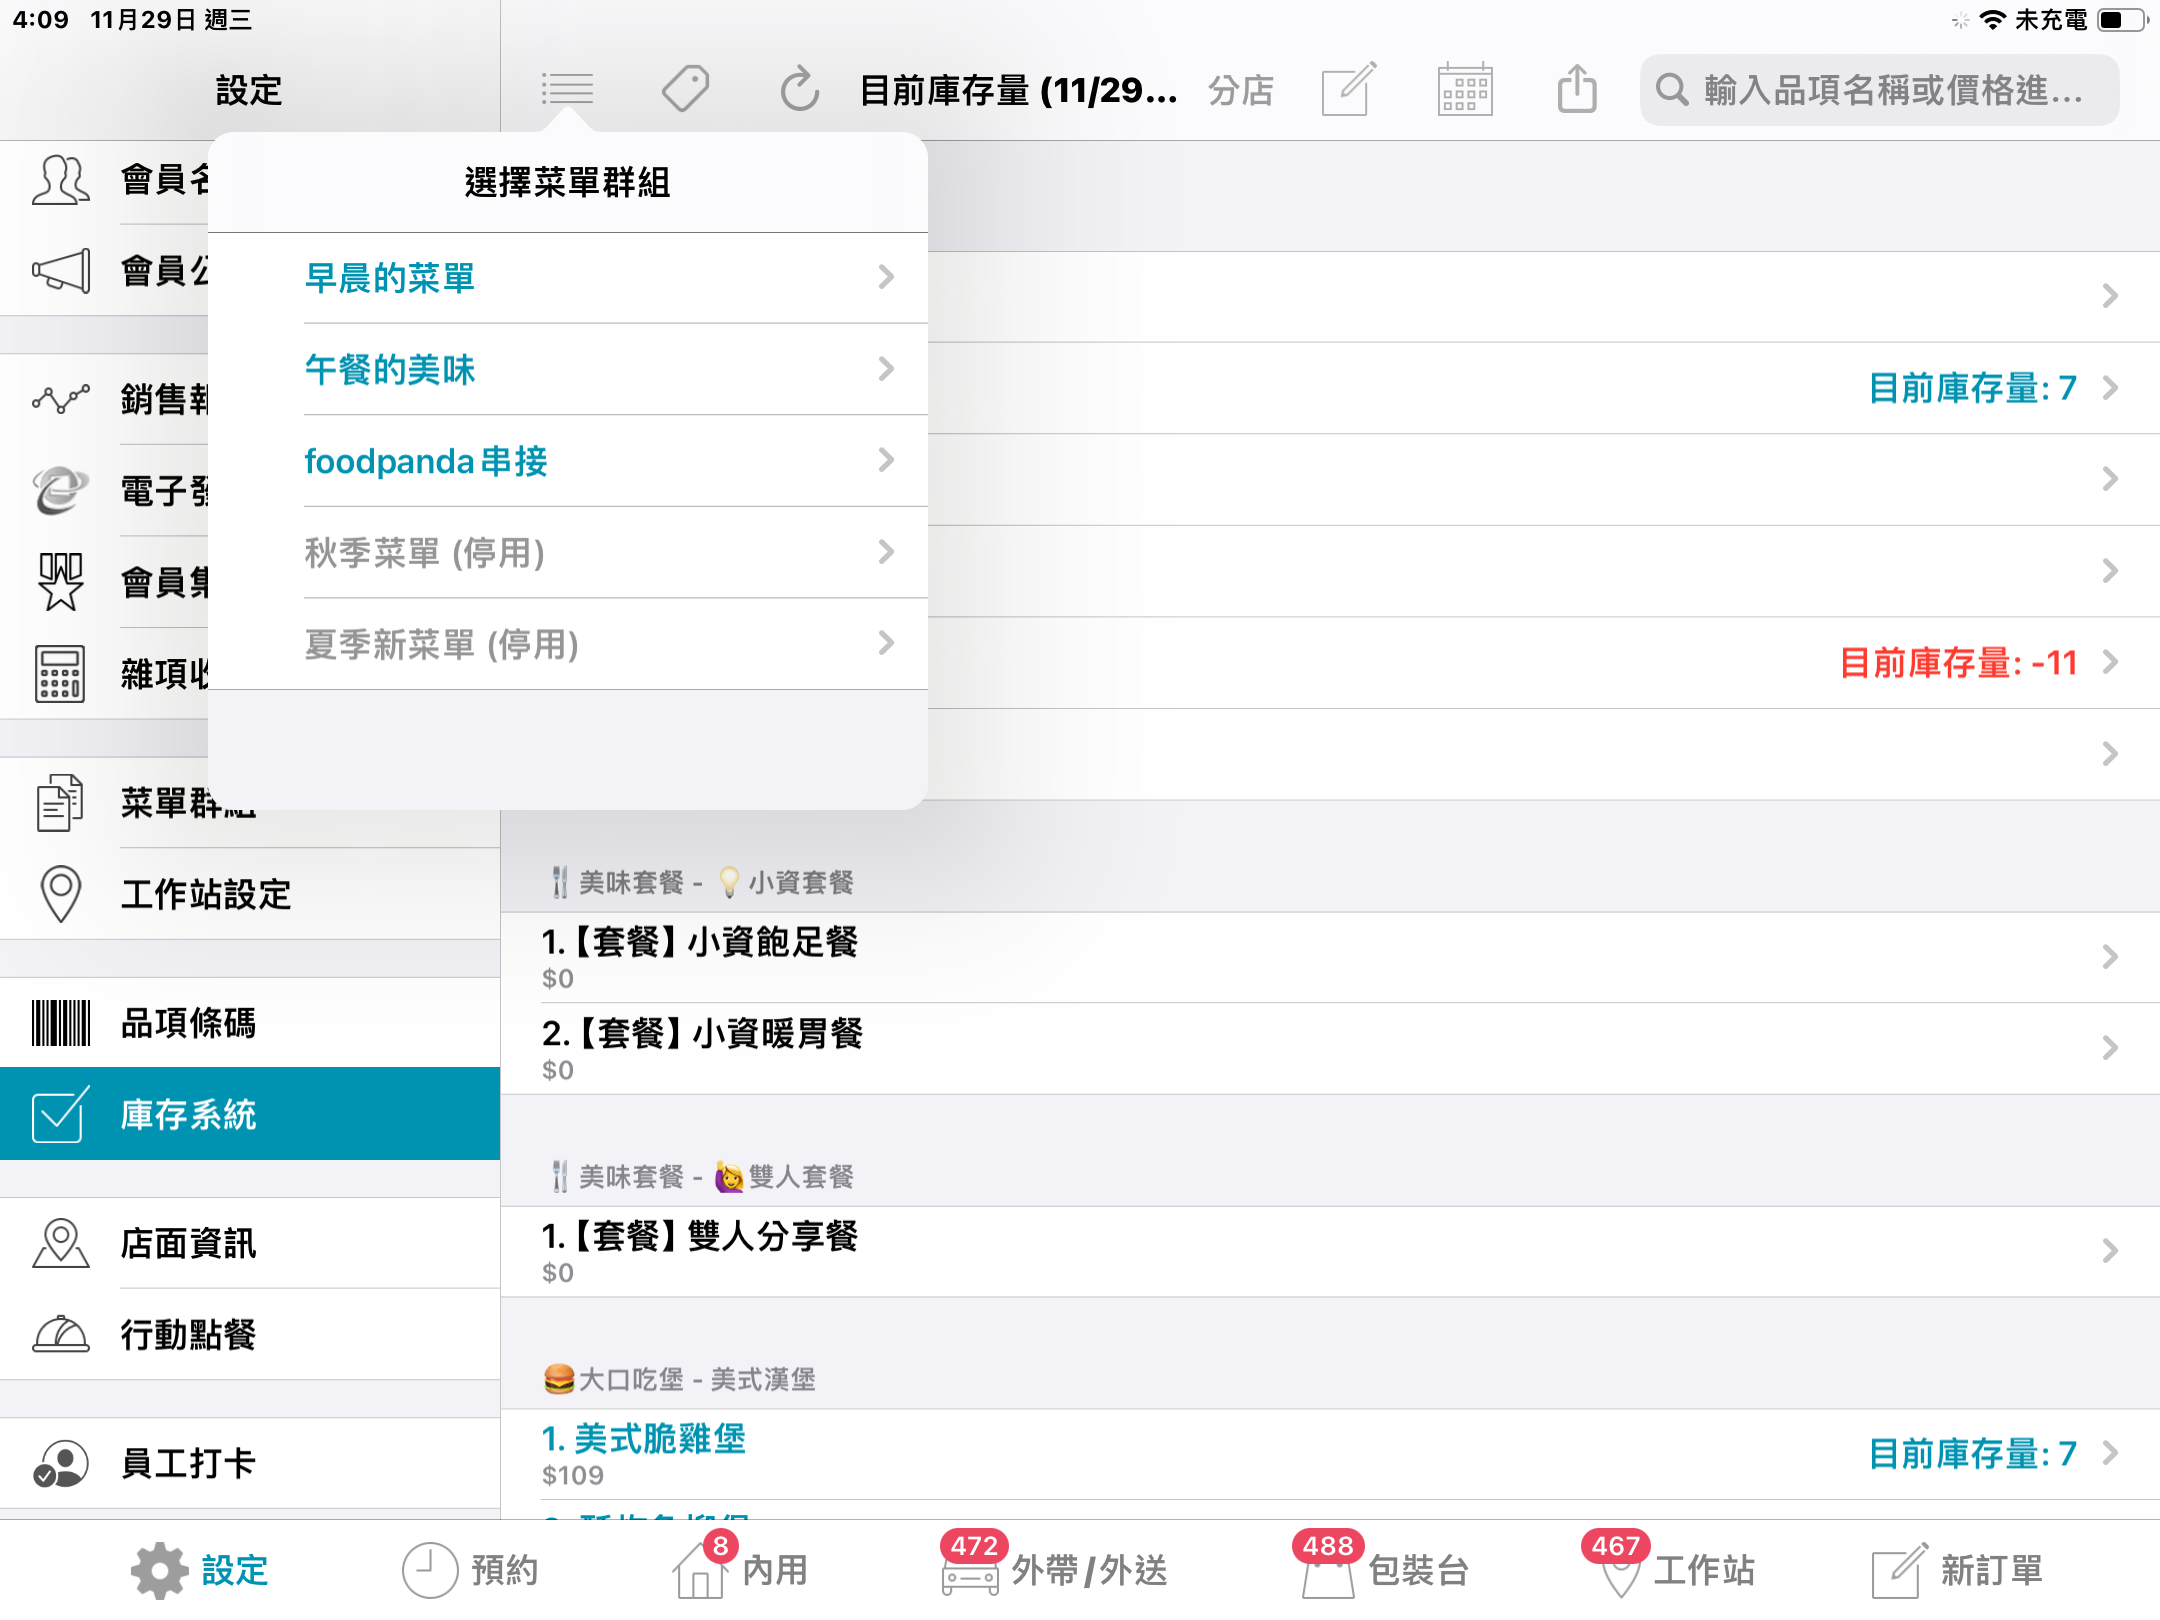This screenshot has height=1620, width=2160.
Task: Expand 午餐的美味 chevron
Action: coord(886,369)
